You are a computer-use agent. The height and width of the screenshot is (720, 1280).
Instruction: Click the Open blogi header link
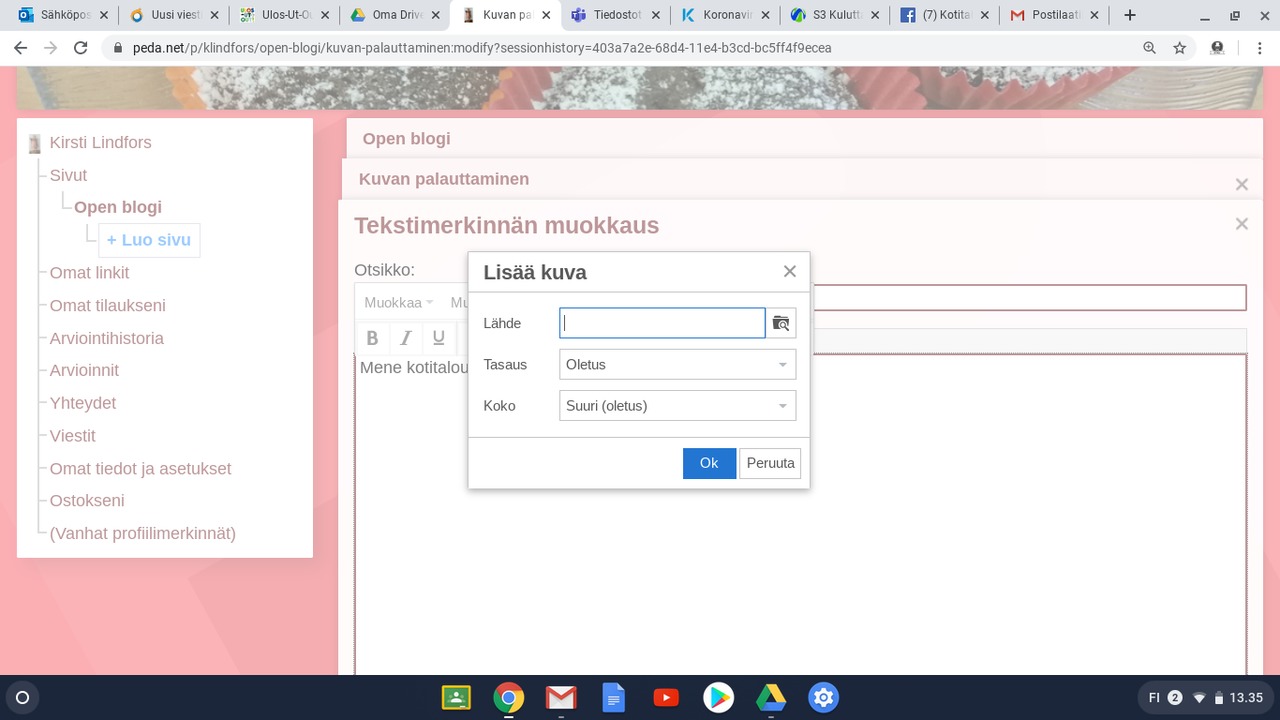406,139
